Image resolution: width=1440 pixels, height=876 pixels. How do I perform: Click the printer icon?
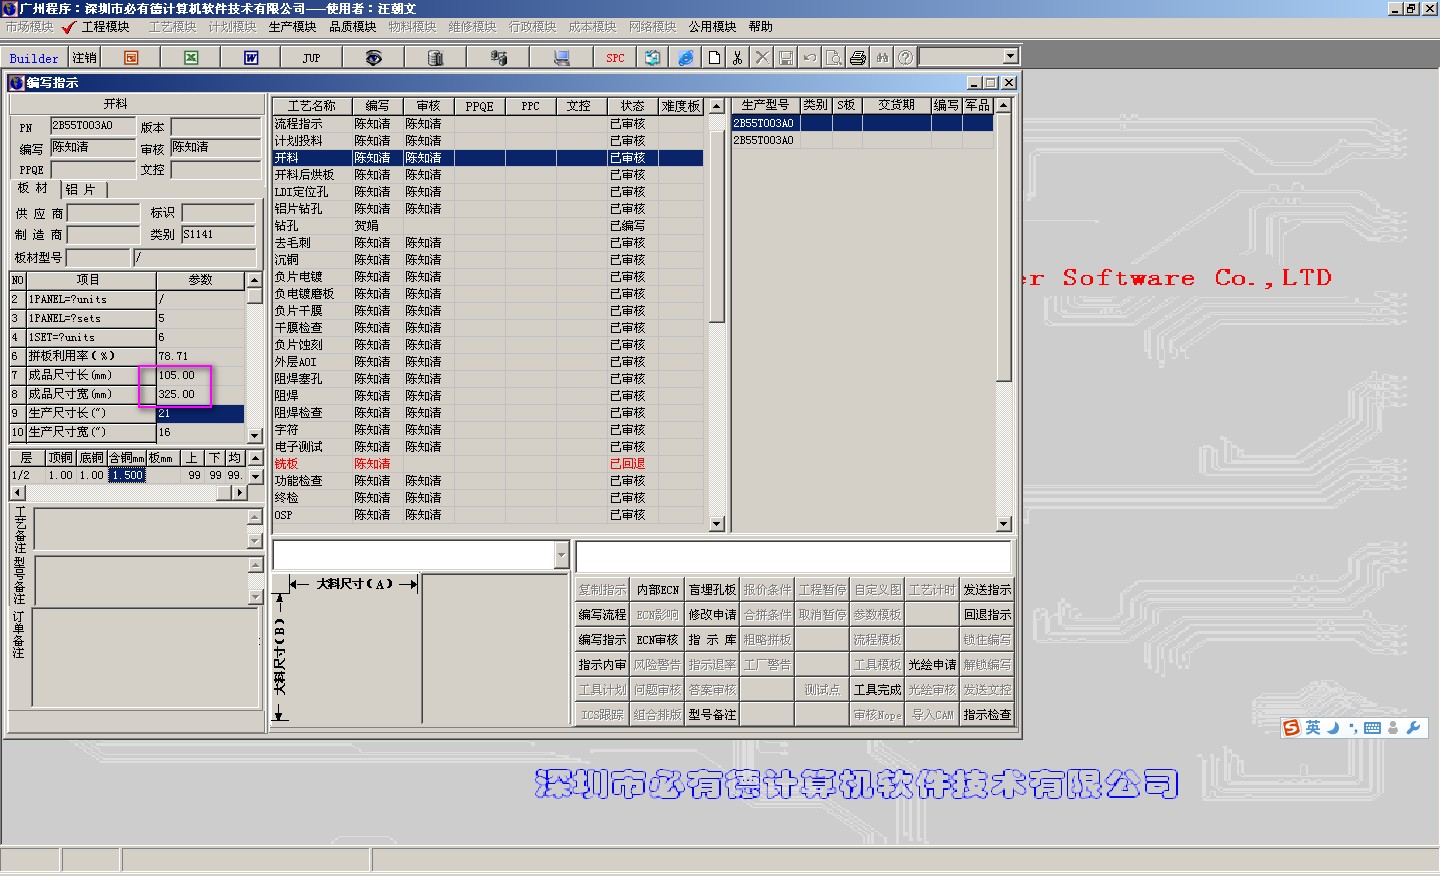pyautogui.click(x=858, y=58)
